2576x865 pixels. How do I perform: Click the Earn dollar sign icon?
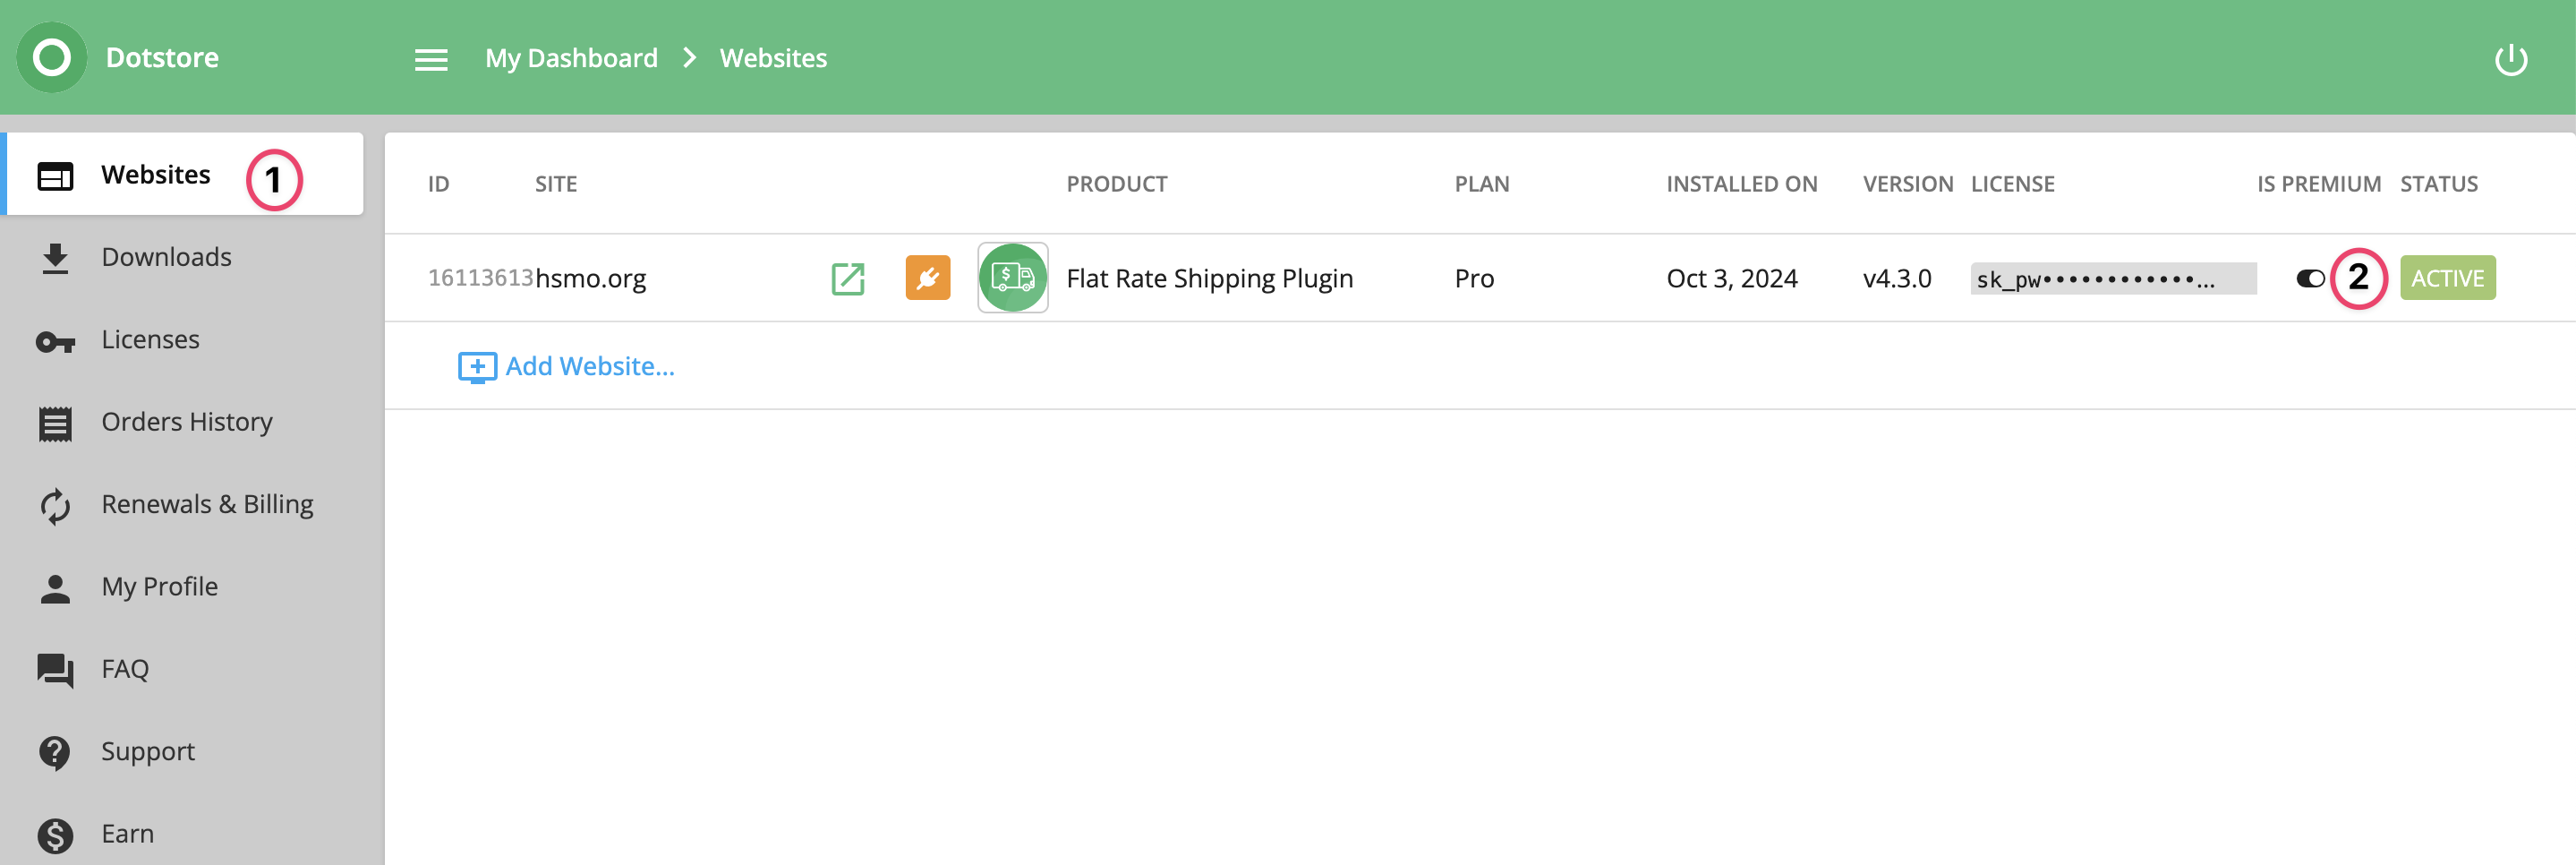pos(55,836)
